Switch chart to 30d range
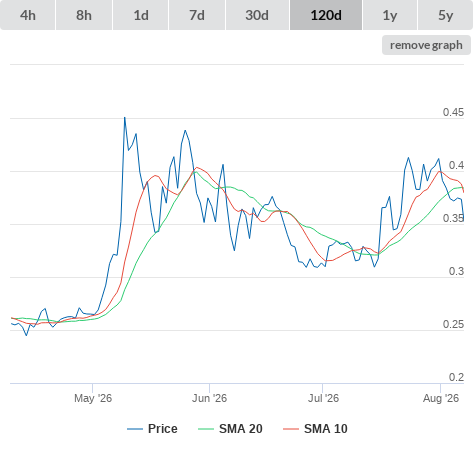 (x=257, y=15)
